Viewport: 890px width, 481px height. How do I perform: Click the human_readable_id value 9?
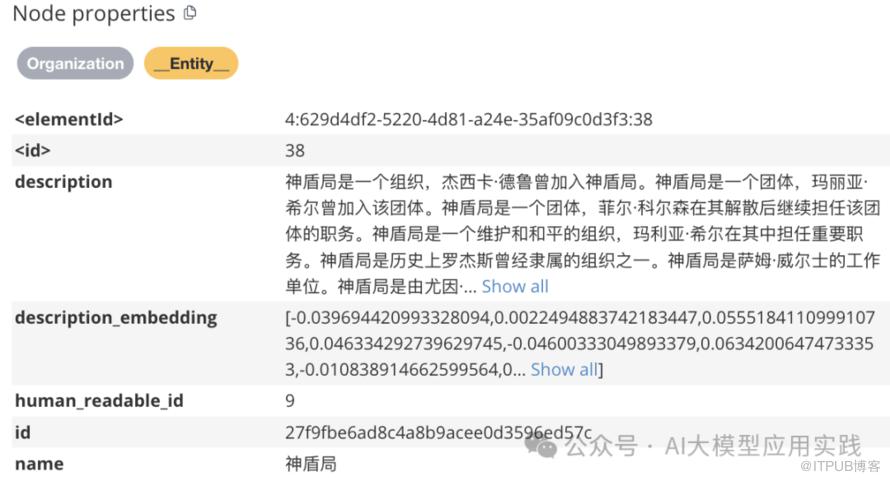(x=290, y=401)
